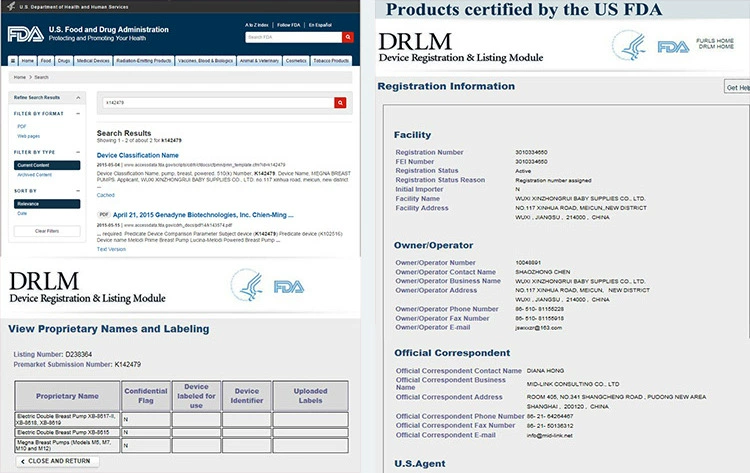Screen dimensions: 750x473
Task: Open the Vaccines, Blood & Biologics tab
Action: pyautogui.click(x=205, y=61)
